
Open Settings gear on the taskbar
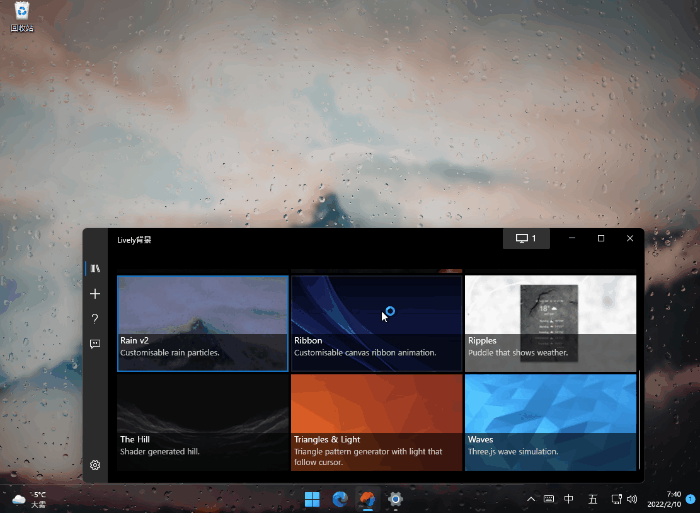pyautogui.click(x=395, y=498)
